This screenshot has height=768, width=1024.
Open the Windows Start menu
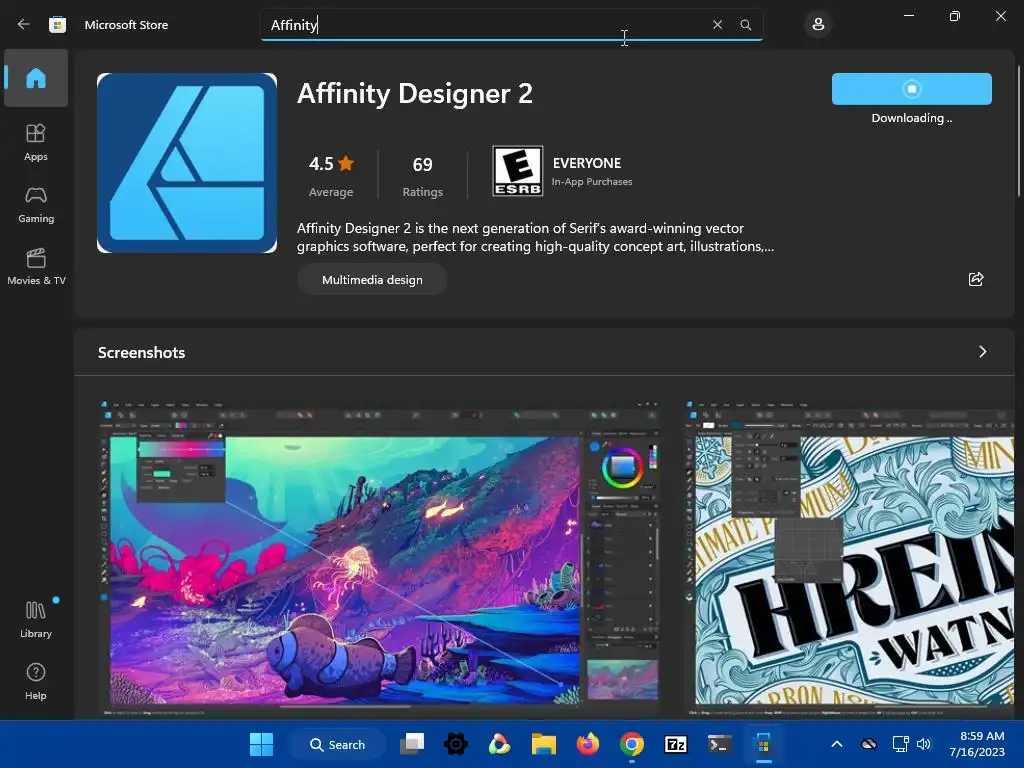point(261,744)
